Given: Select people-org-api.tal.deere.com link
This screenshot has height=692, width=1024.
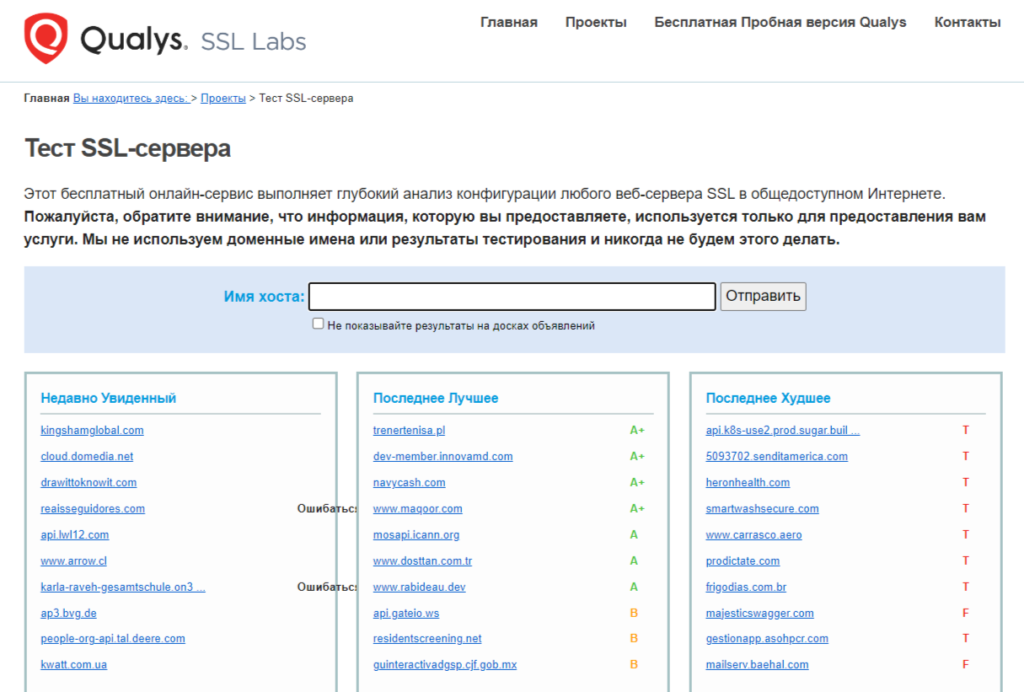Looking at the screenshot, I should [x=112, y=638].
